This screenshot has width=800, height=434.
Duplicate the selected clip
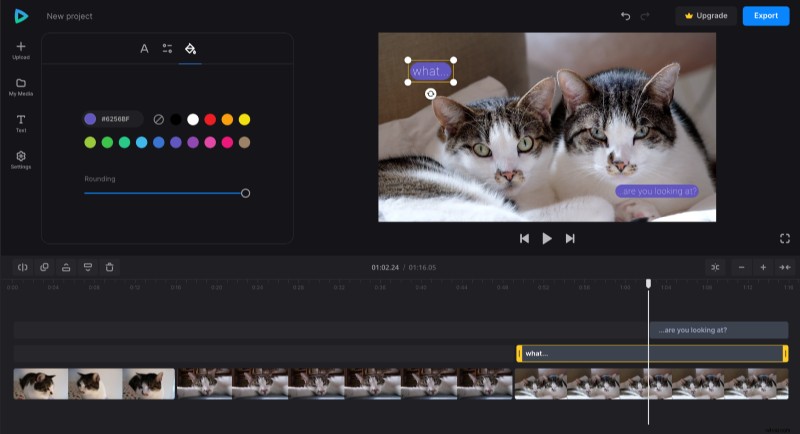[44, 267]
